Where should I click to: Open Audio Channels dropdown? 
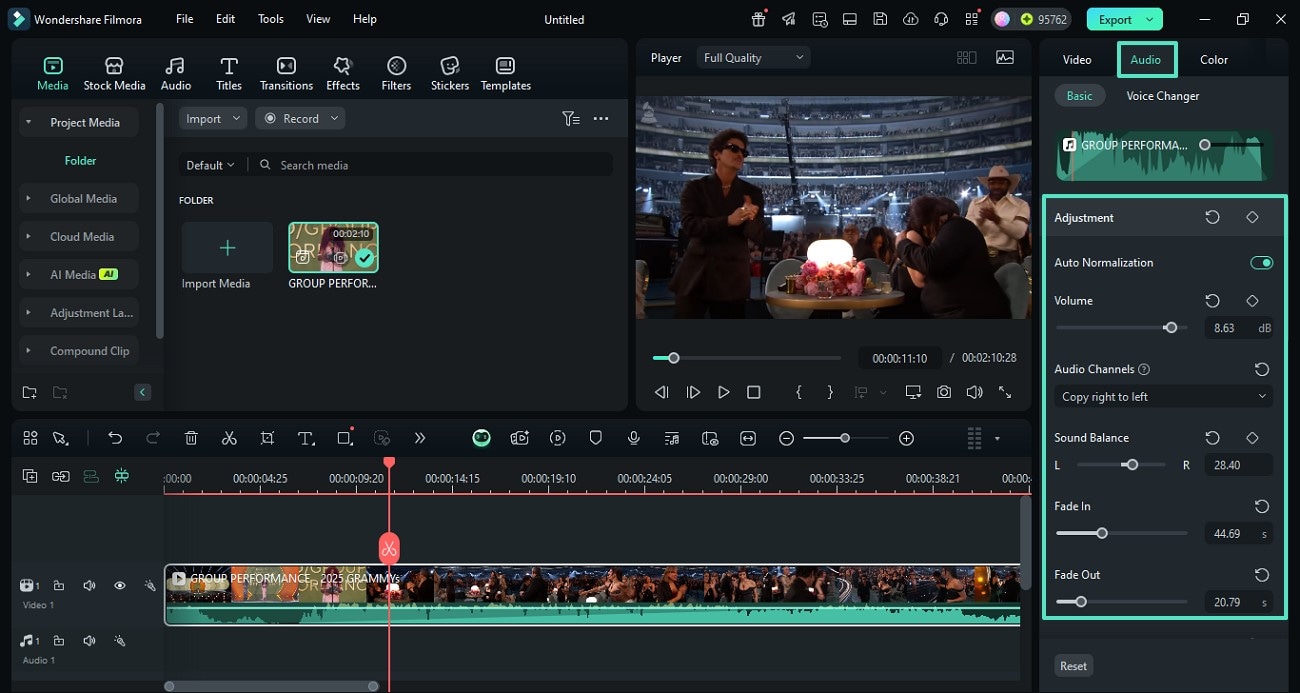tap(1163, 397)
